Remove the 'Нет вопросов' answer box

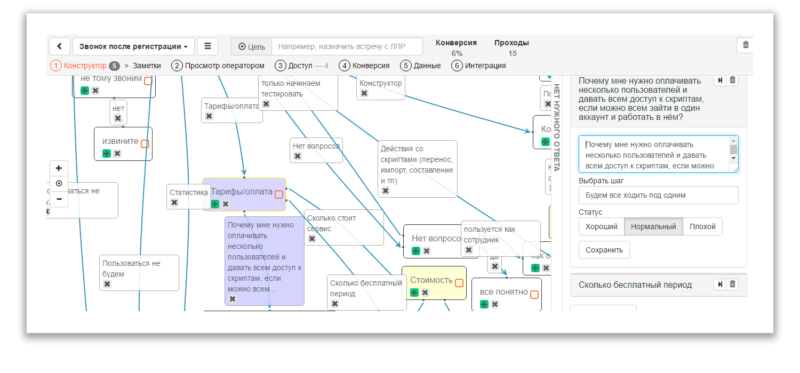[297, 156]
